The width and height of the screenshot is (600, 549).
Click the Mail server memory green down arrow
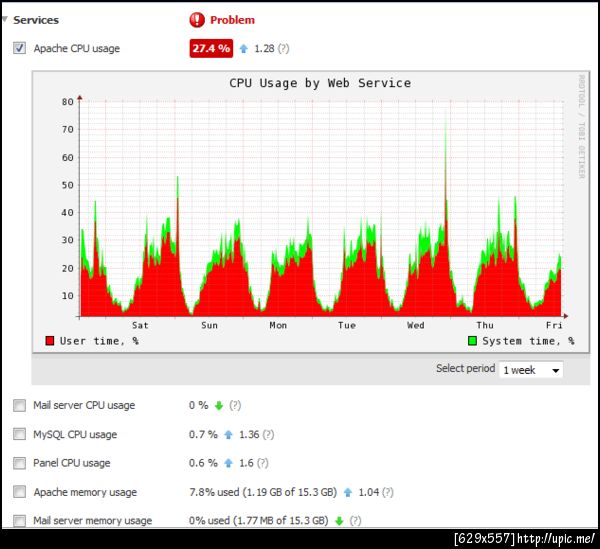coord(339,521)
